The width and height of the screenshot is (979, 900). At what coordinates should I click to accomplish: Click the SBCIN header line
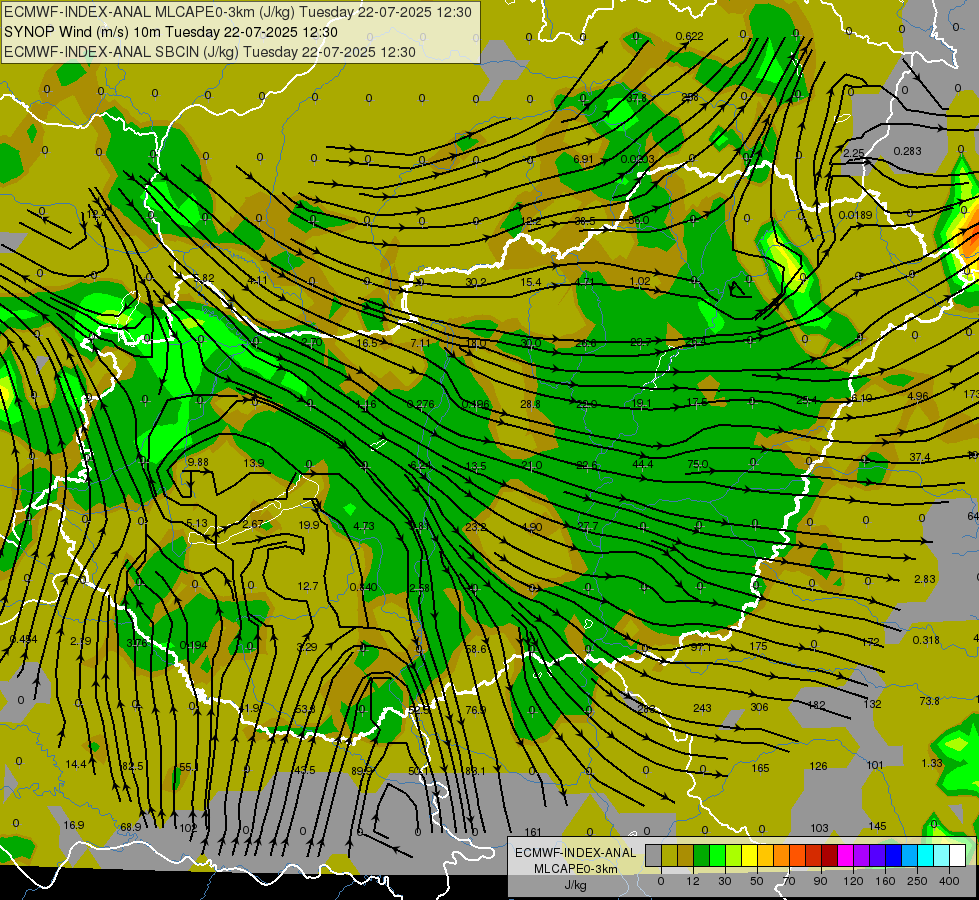(209, 52)
